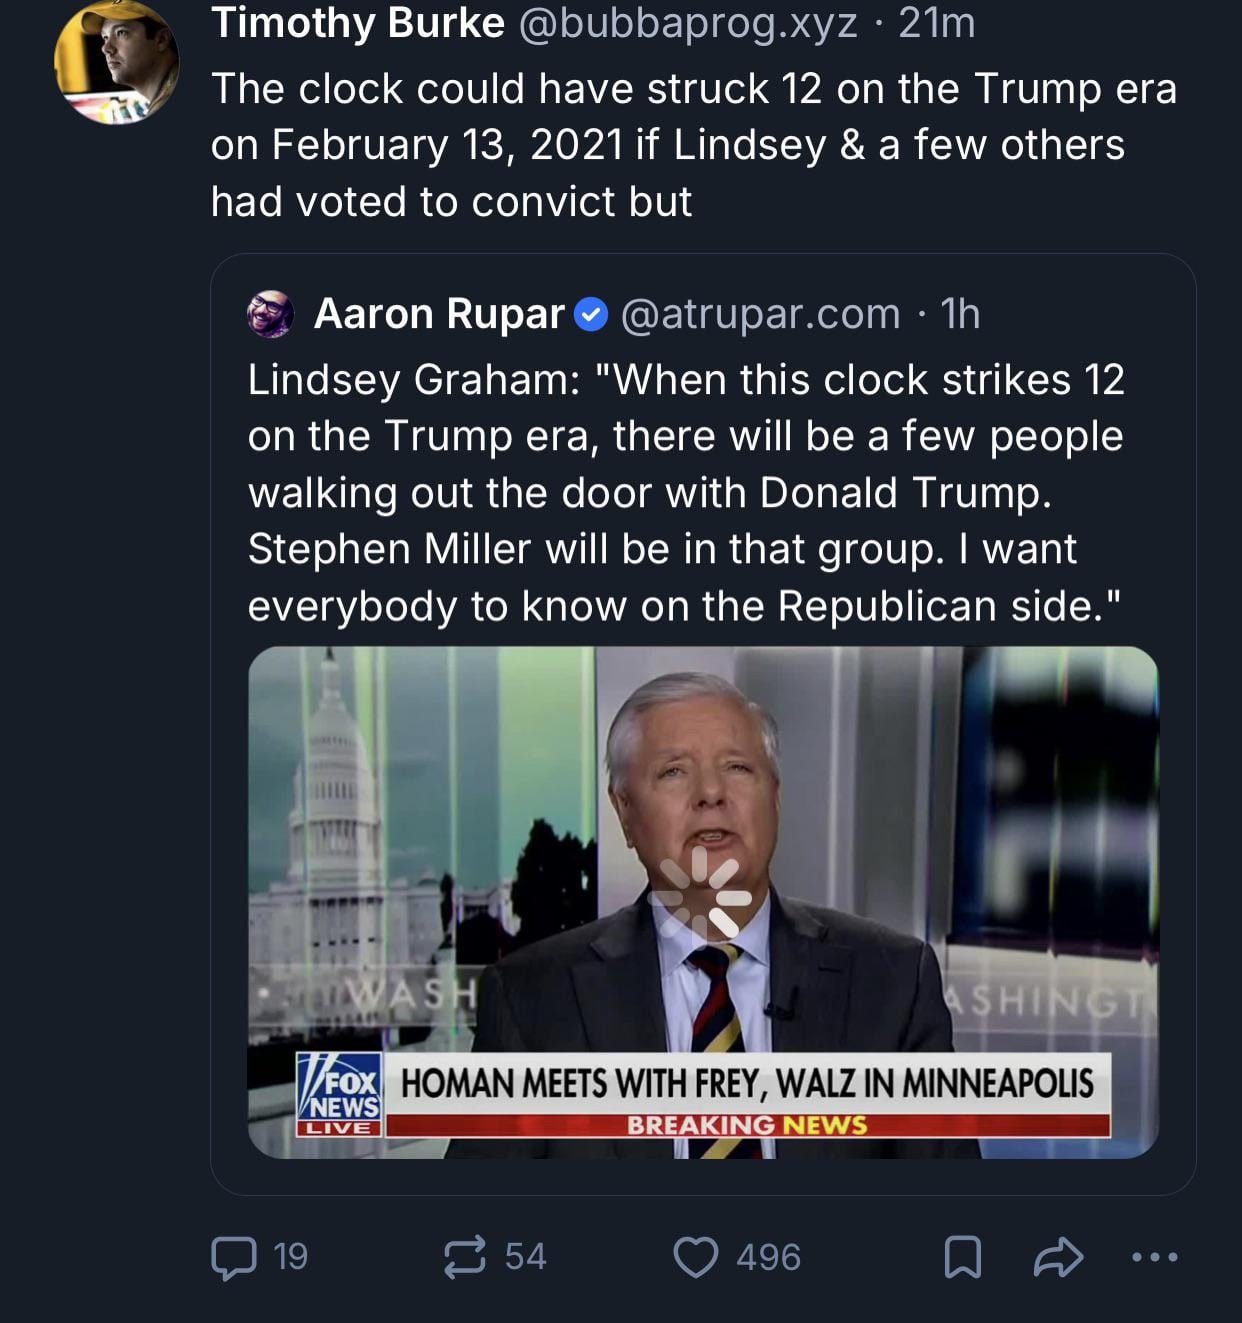Click the 496 likes count
Image resolution: width=1242 pixels, height=1323 pixels.
(768, 1257)
